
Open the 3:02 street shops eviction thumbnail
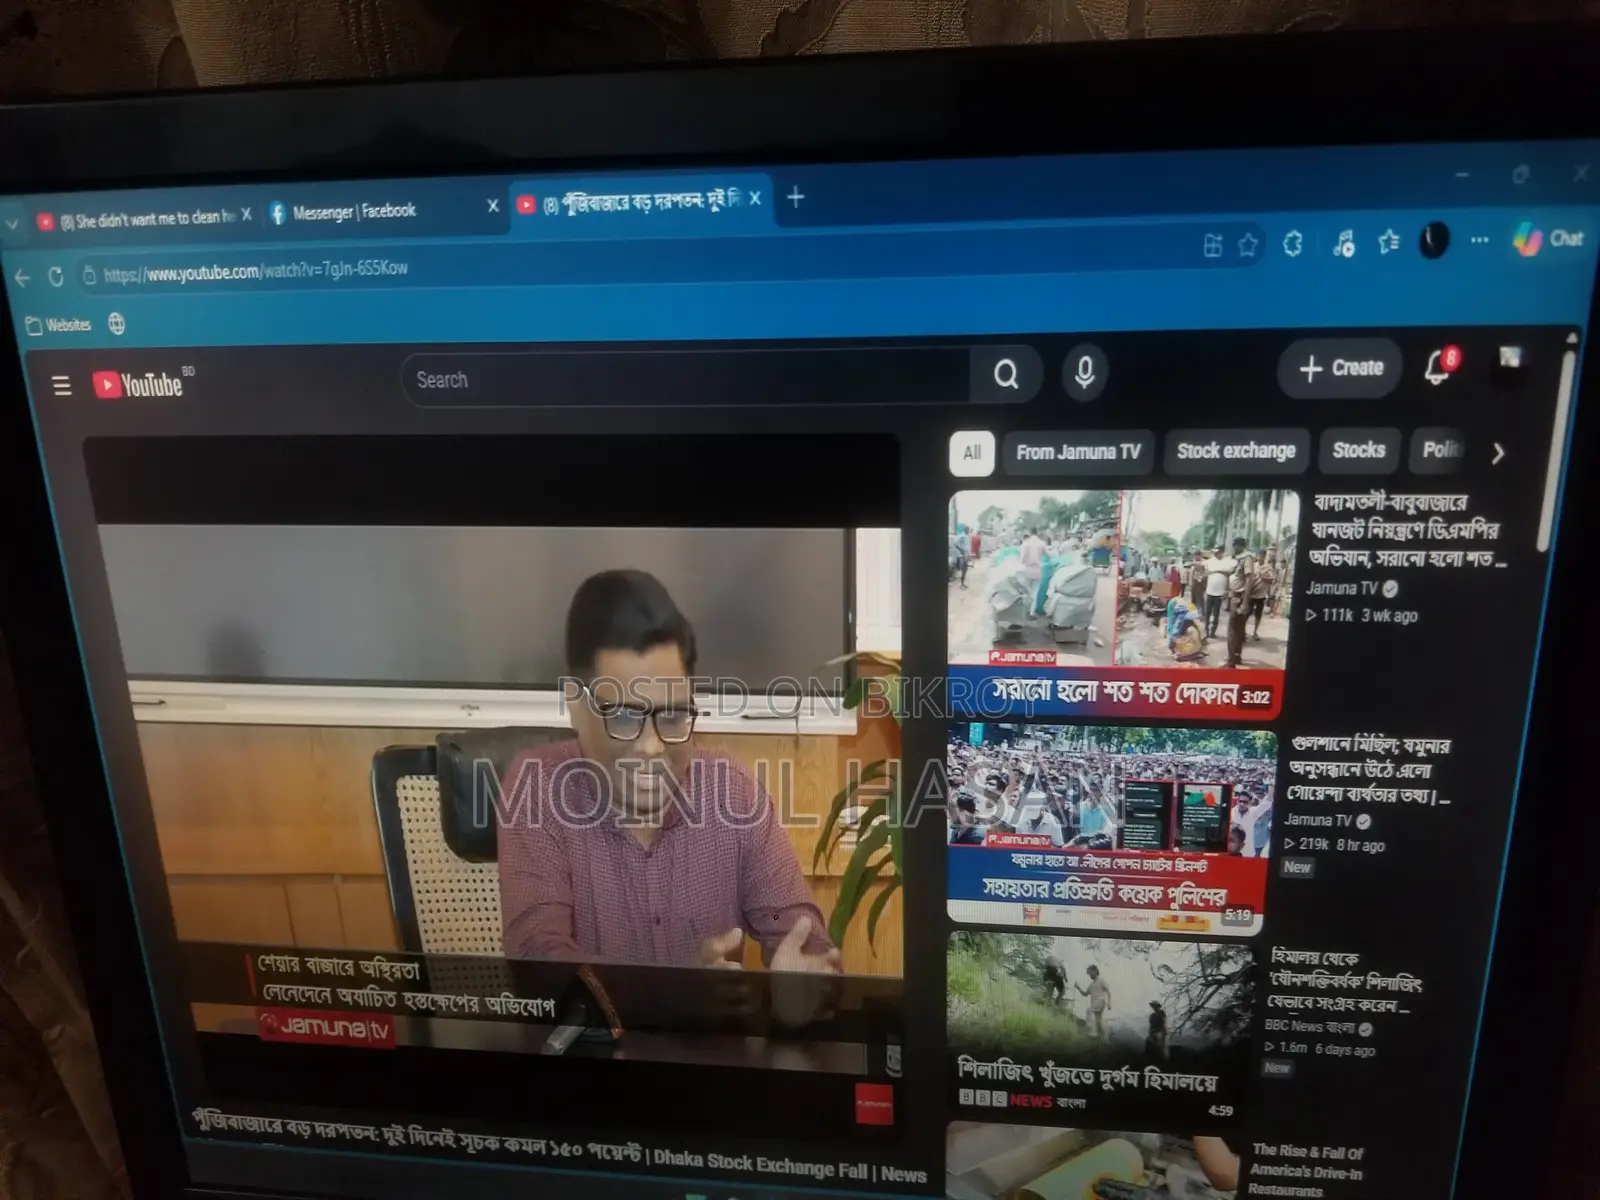pyautogui.click(x=1120, y=604)
